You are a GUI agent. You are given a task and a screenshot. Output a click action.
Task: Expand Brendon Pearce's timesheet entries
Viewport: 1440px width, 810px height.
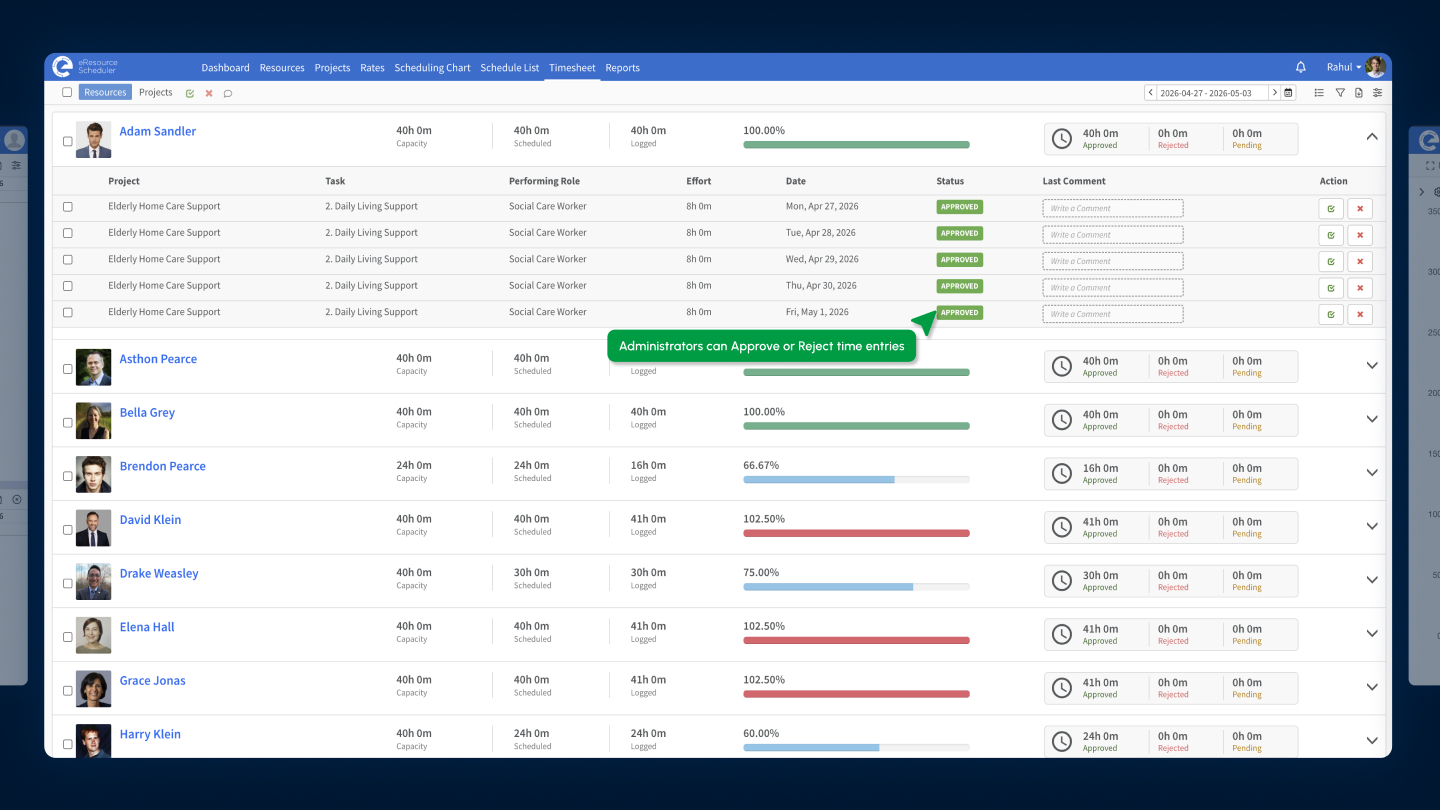(1372, 472)
